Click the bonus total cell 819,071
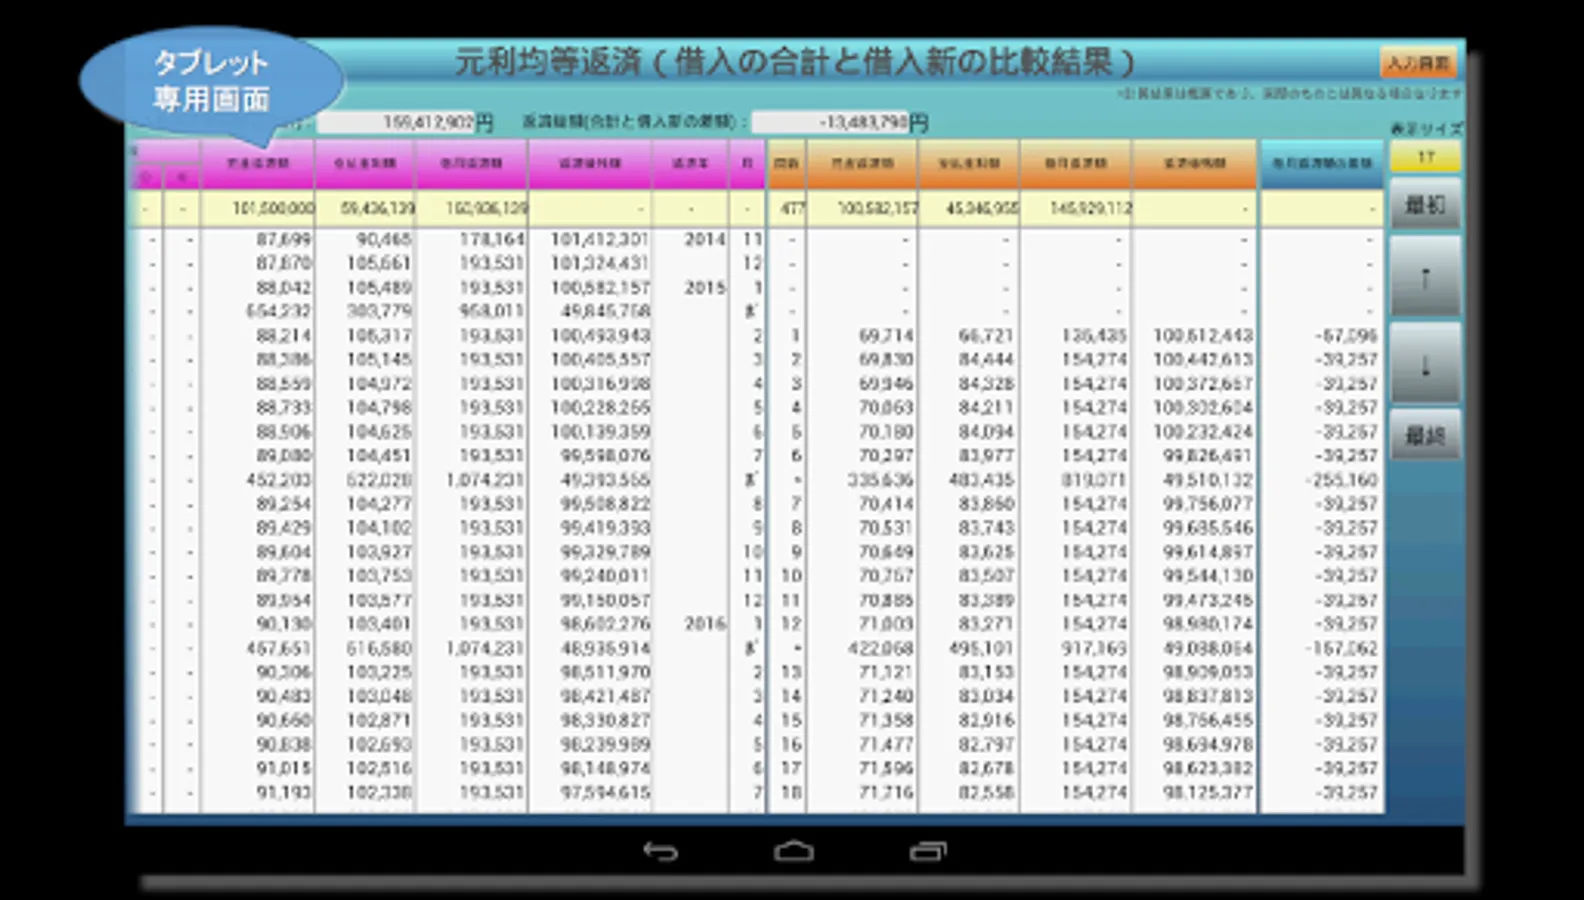This screenshot has width=1584, height=900. coord(1094,480)
